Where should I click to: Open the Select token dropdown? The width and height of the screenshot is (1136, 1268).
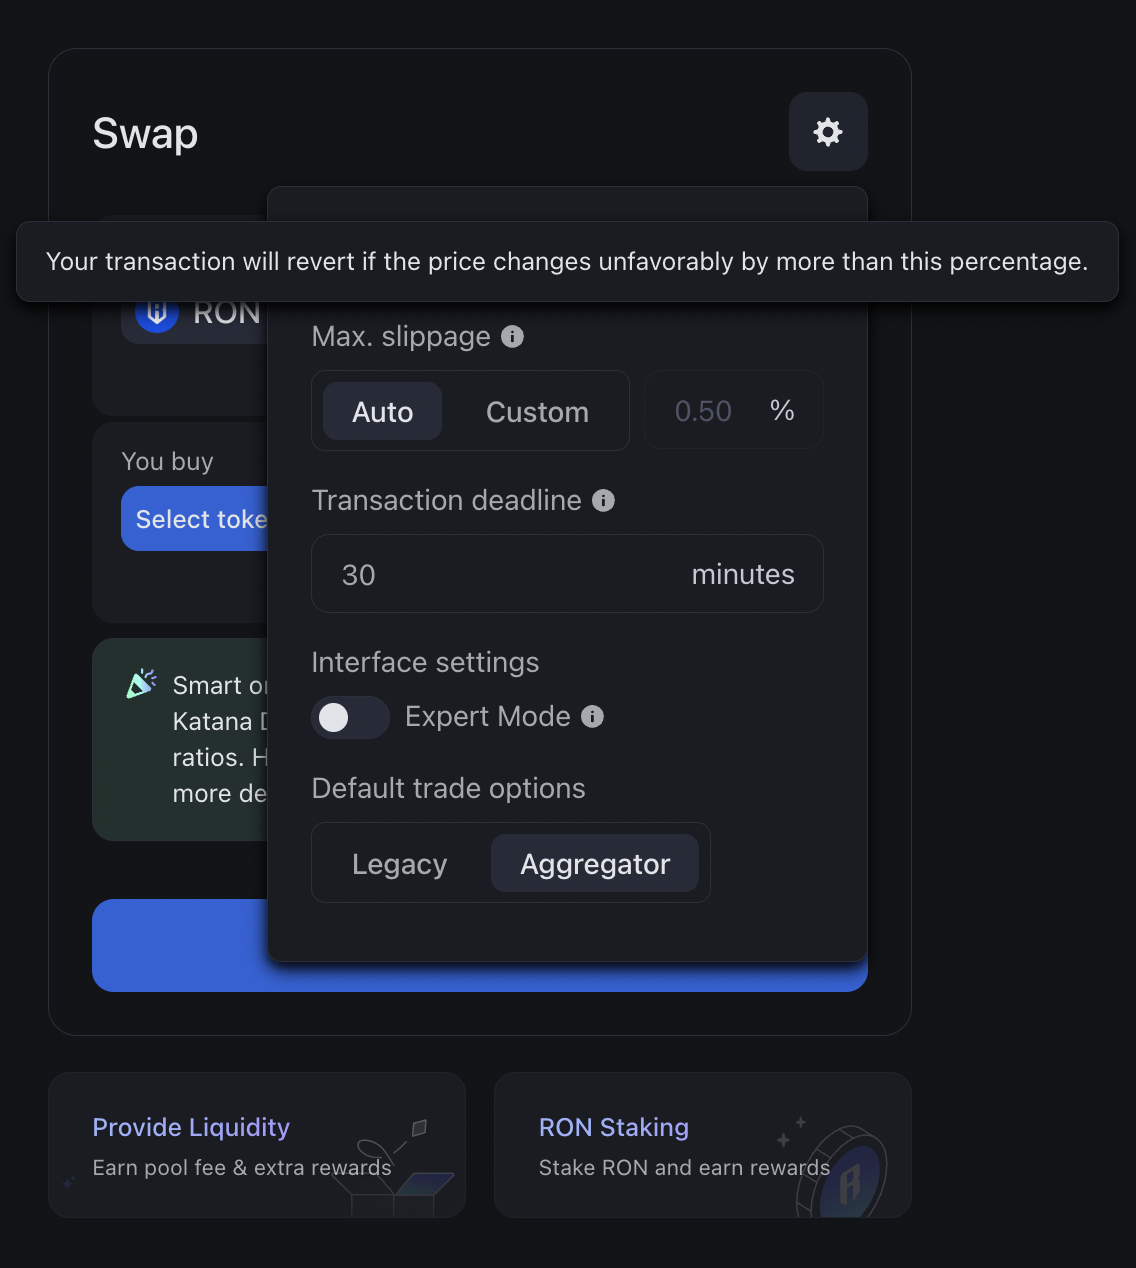(x=196, y=519)
